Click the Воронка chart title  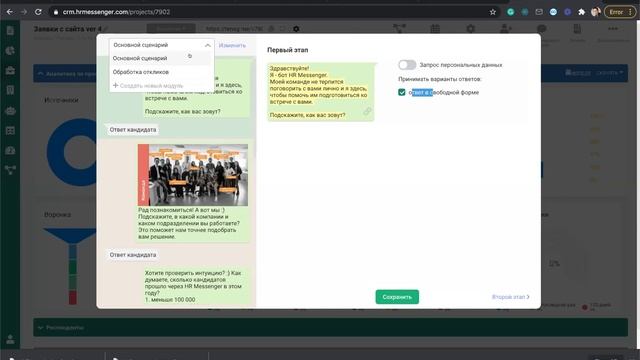click(x=58, y=214)
